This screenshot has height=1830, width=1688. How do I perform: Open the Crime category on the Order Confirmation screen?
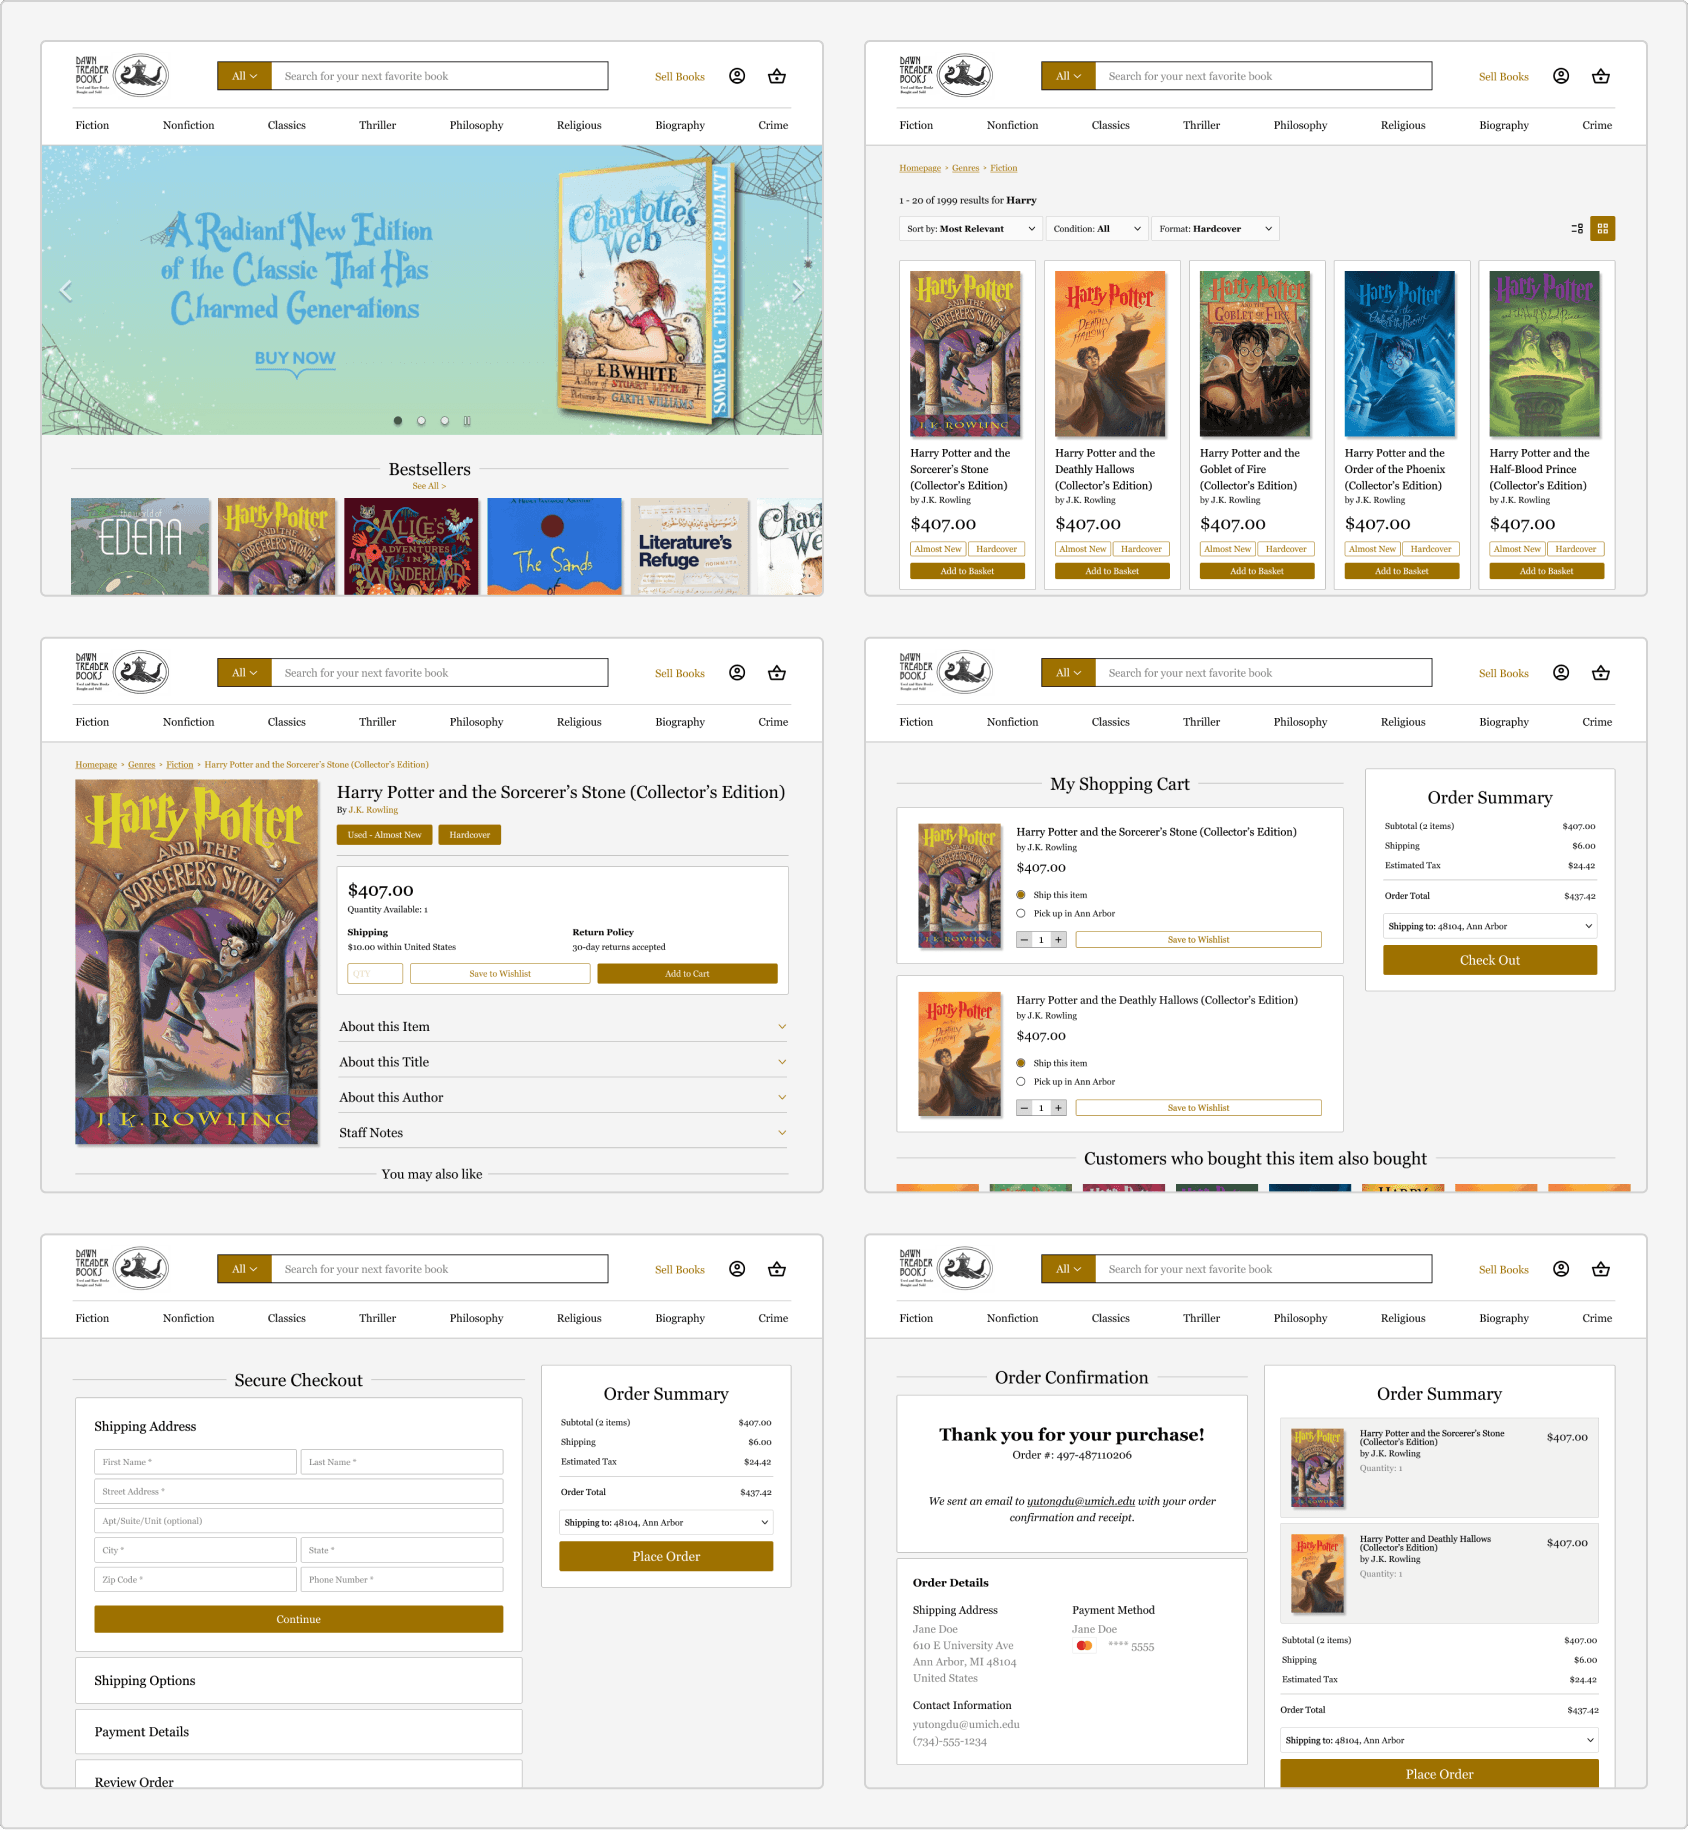tap(1597, 1318)
